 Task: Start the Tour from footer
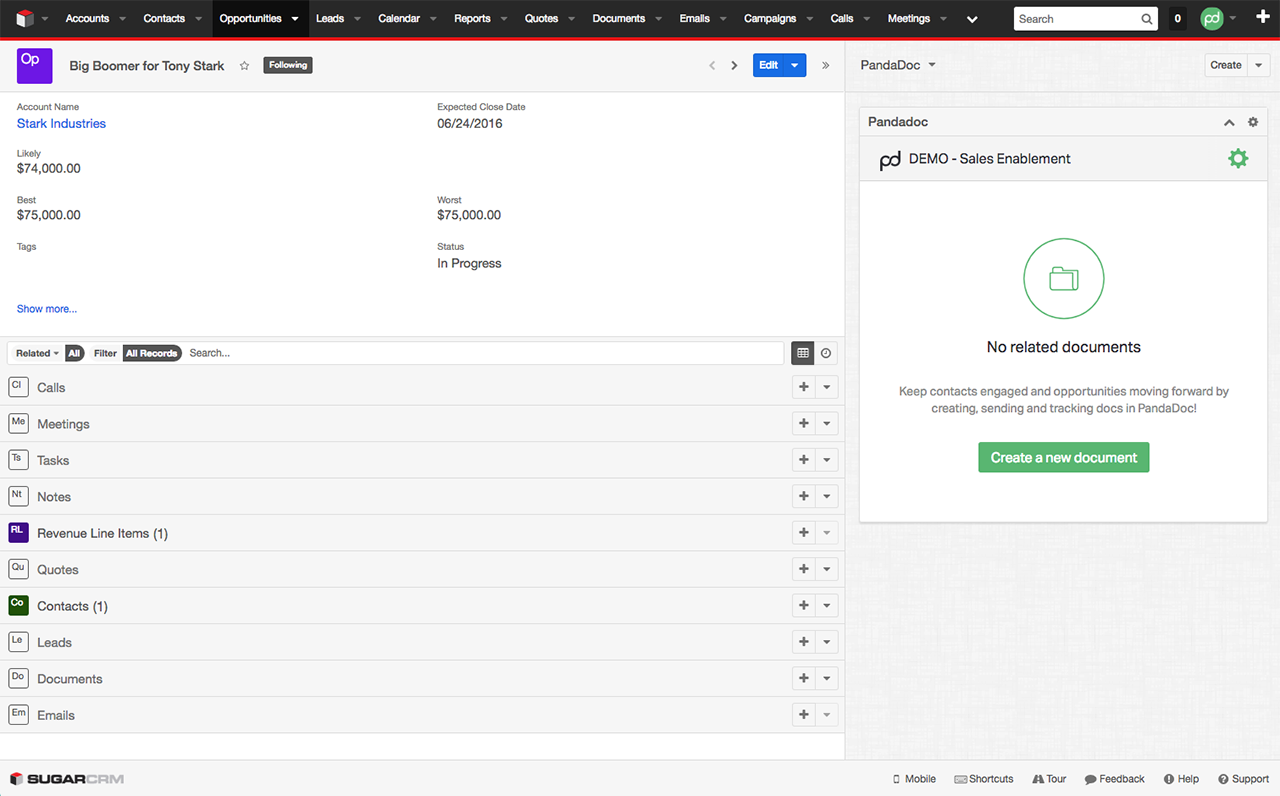[1049, 779]
